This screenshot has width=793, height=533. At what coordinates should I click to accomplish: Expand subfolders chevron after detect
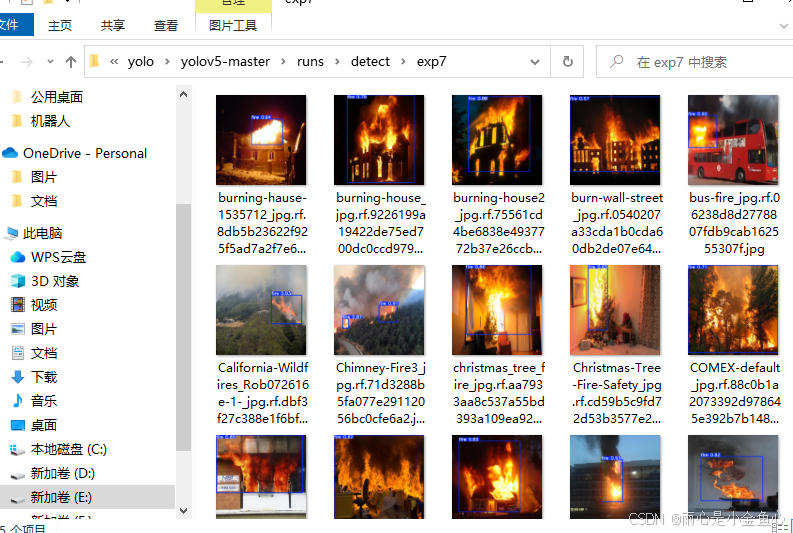pyautogui.click(x=403, y=62)
